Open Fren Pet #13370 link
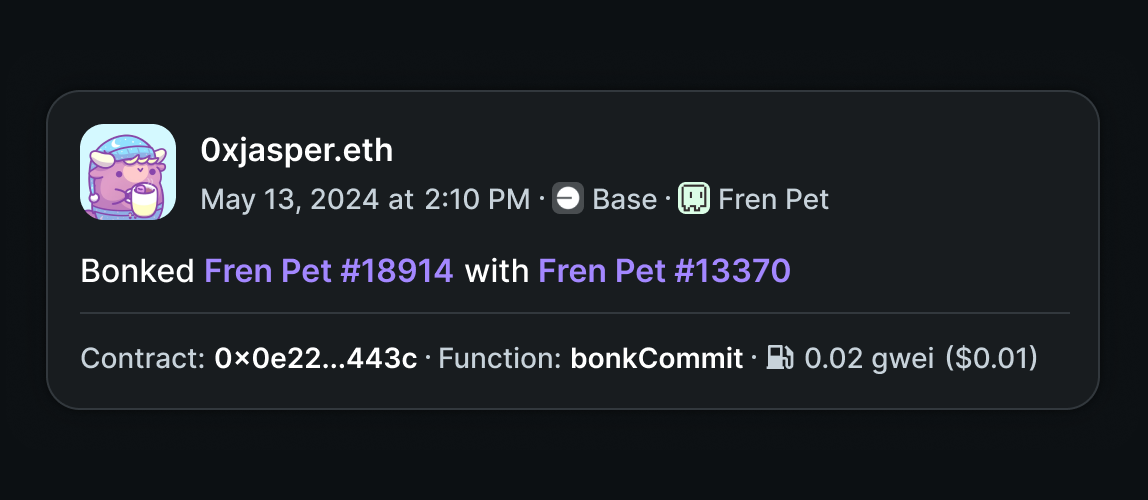Image resolution: width=1148 pixels, height=500 pixels. [664, 271]
